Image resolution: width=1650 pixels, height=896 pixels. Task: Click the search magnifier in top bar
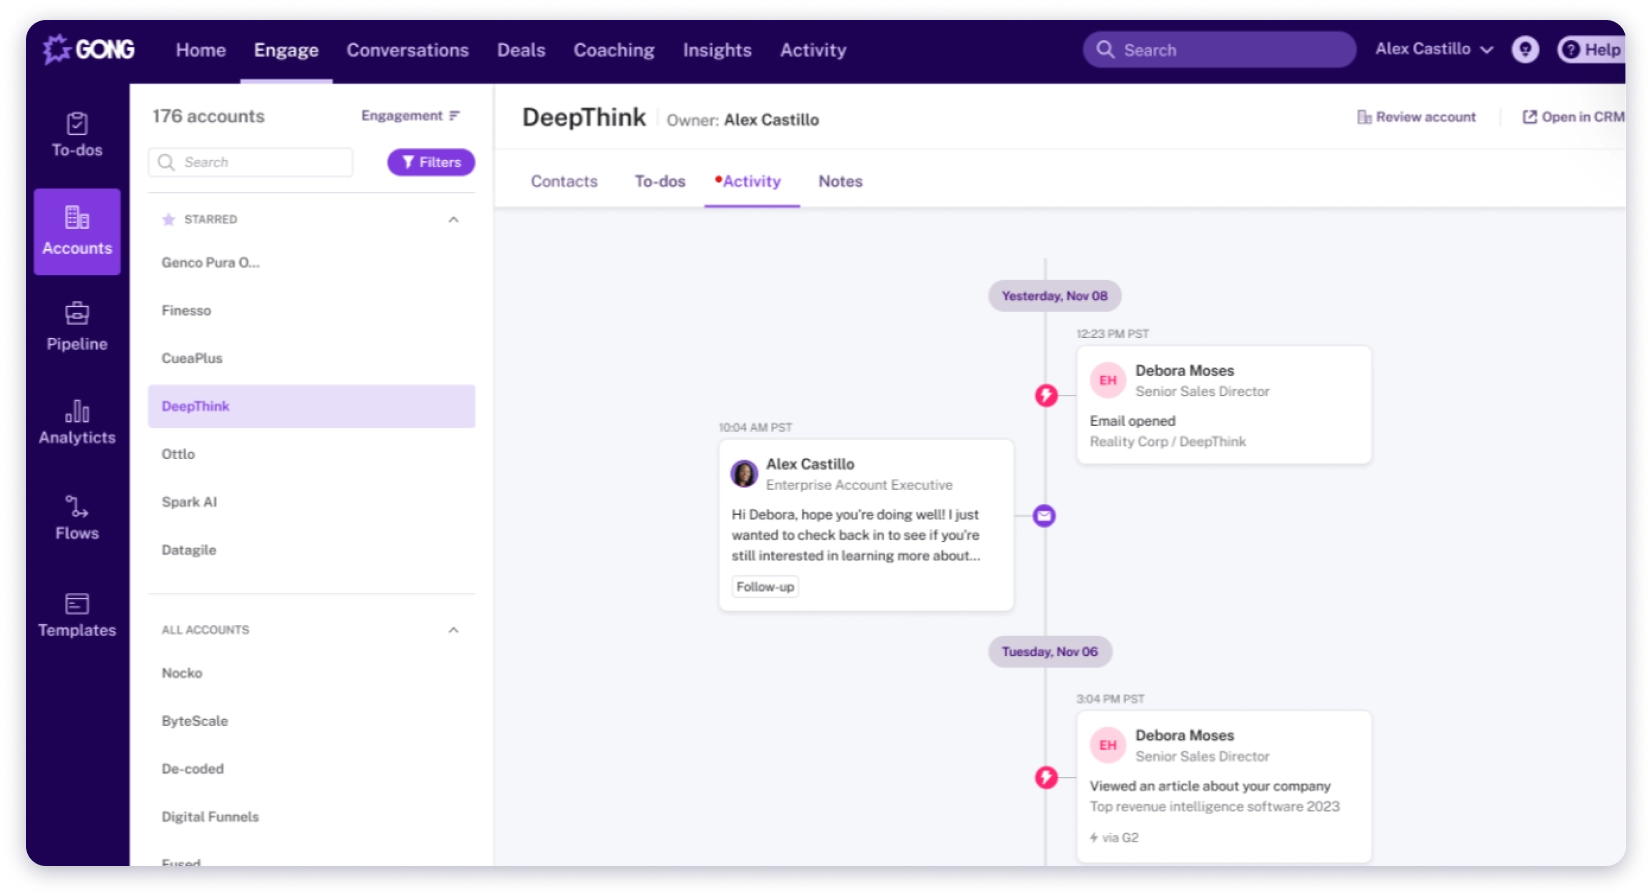tap(1105, 49)
